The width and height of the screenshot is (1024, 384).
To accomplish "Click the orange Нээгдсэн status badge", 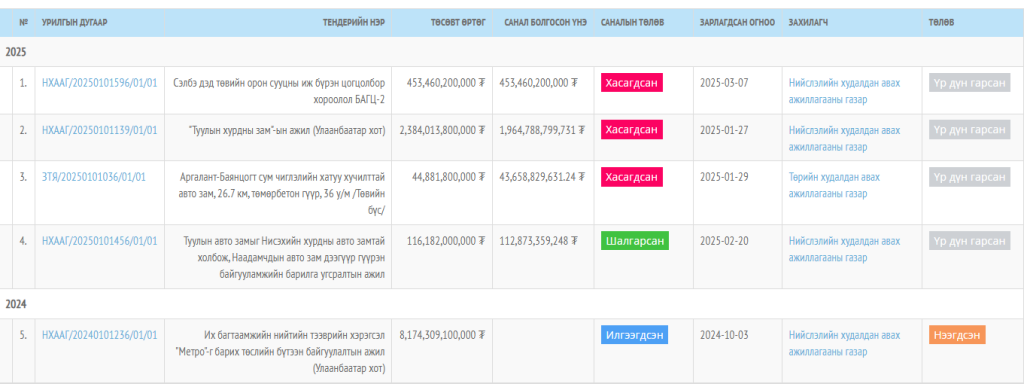I will (x=957, y=335).
